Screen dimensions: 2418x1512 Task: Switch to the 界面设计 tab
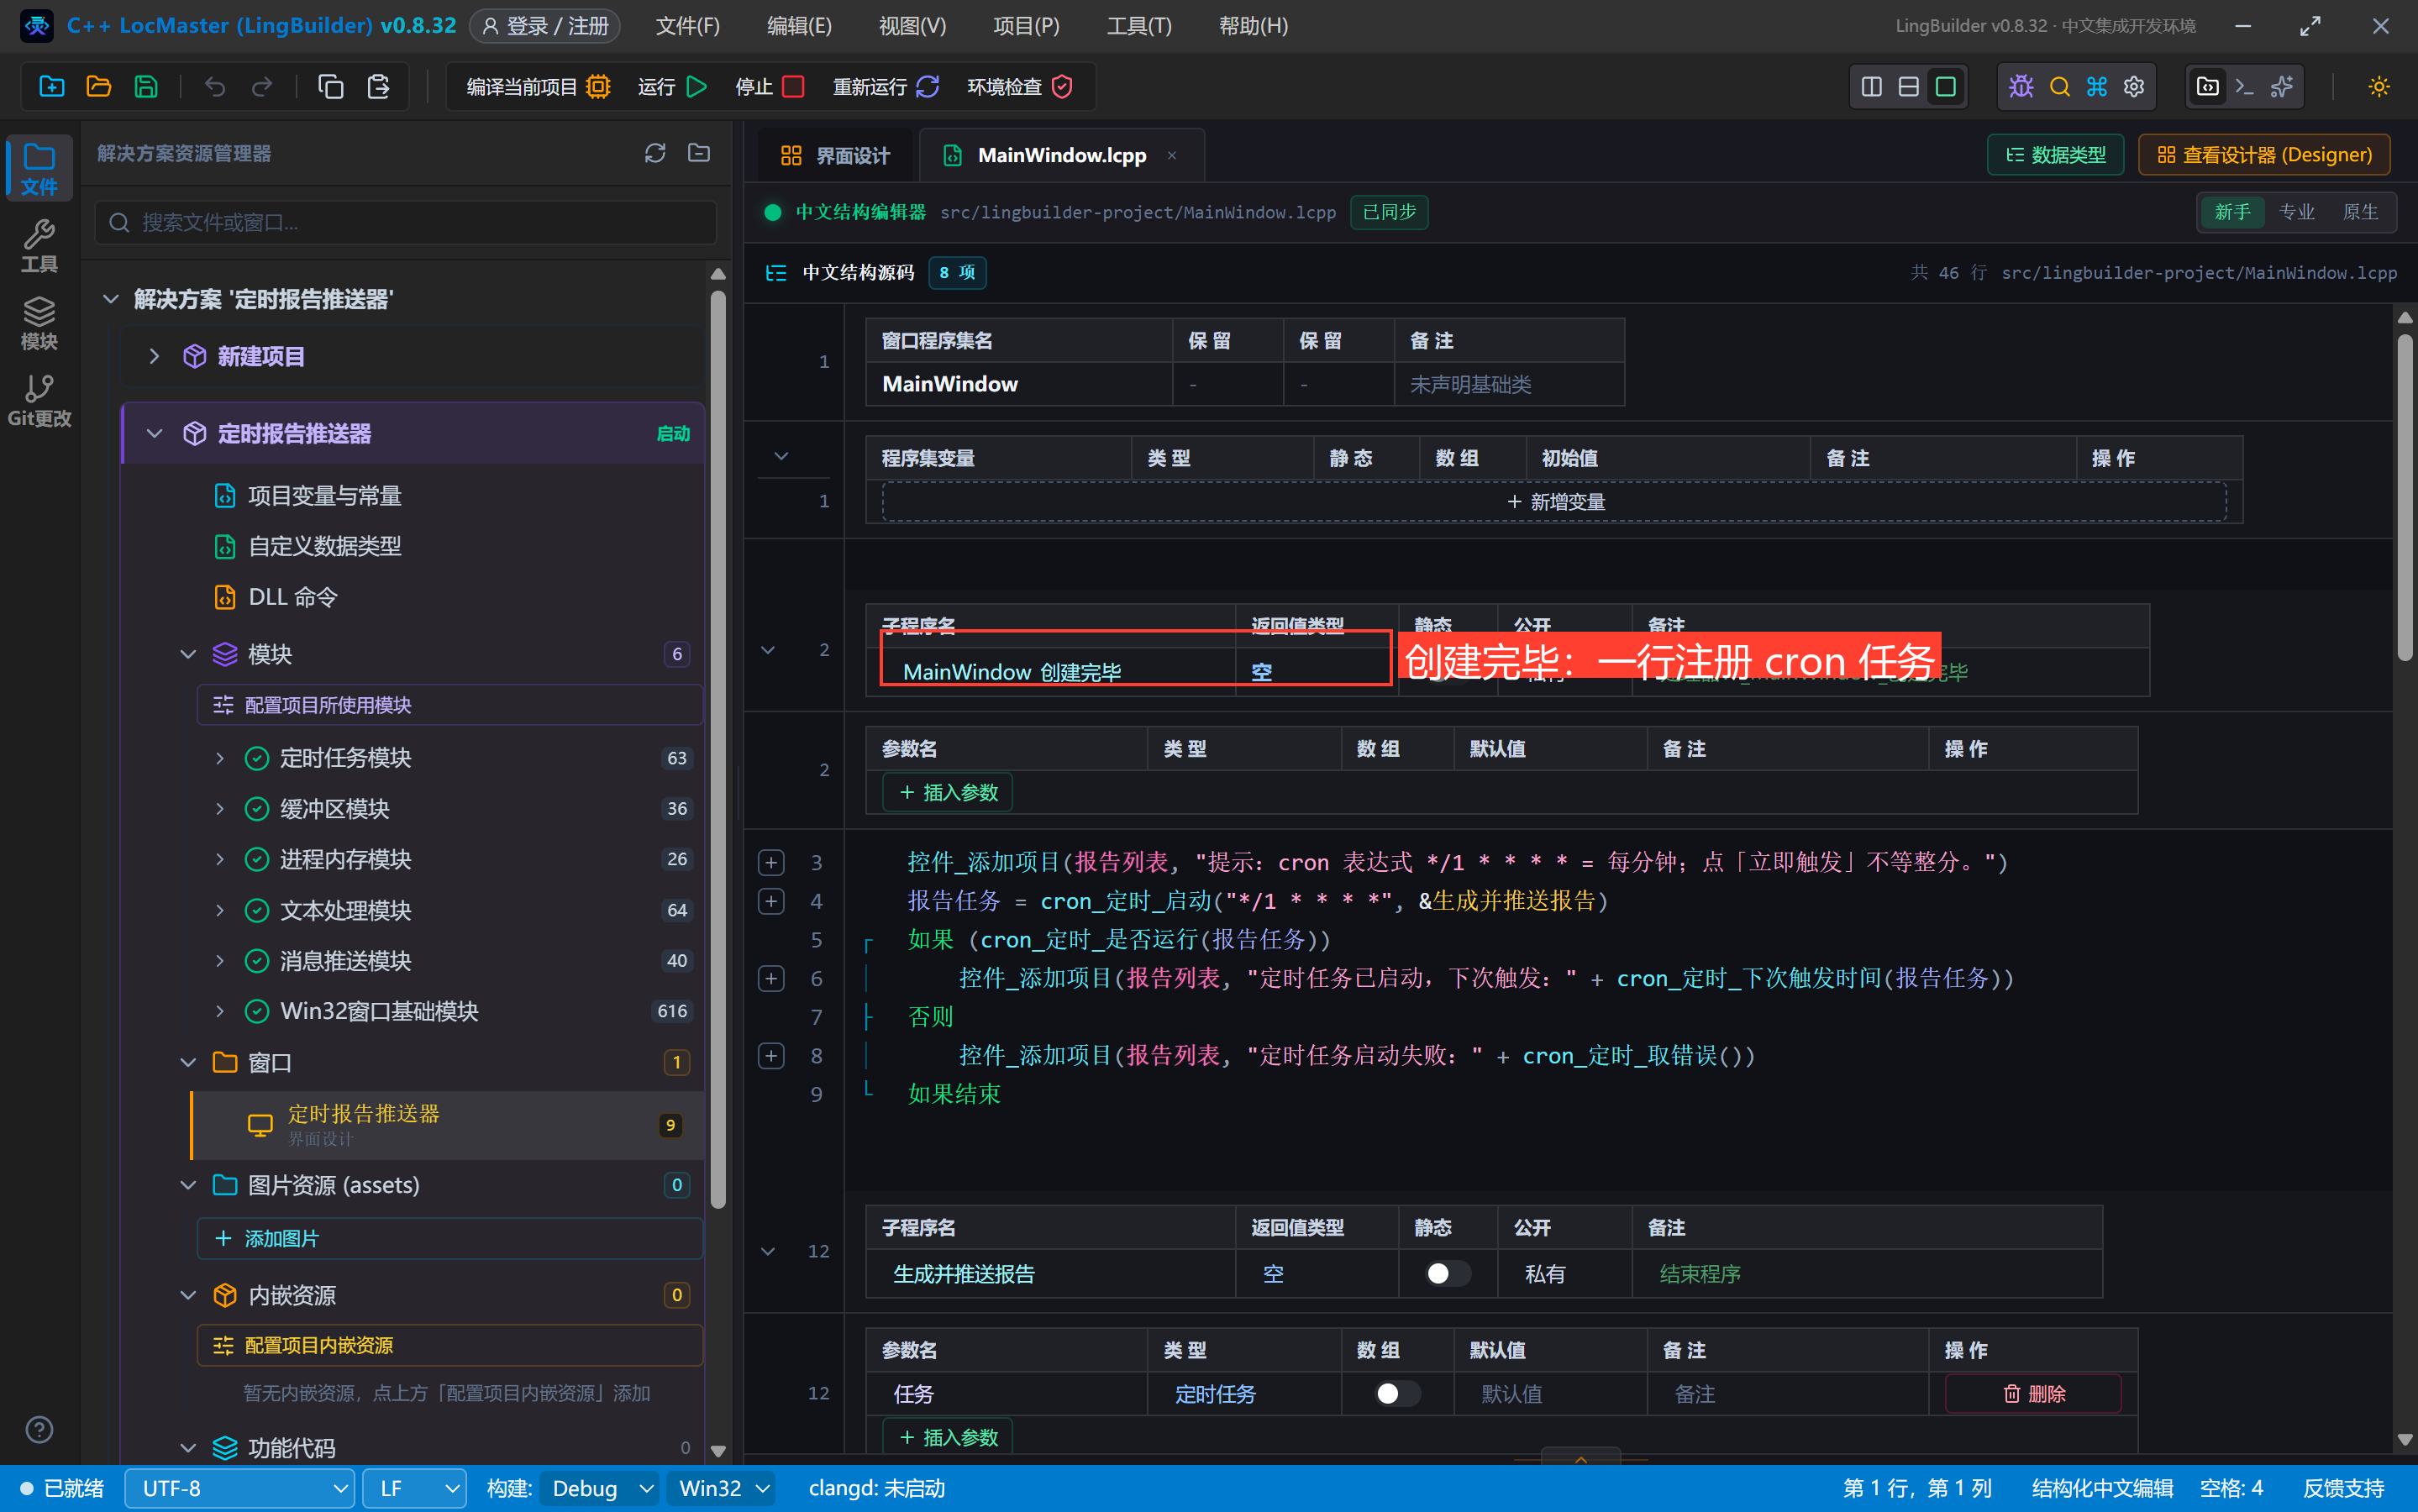[x=835, y=155]
